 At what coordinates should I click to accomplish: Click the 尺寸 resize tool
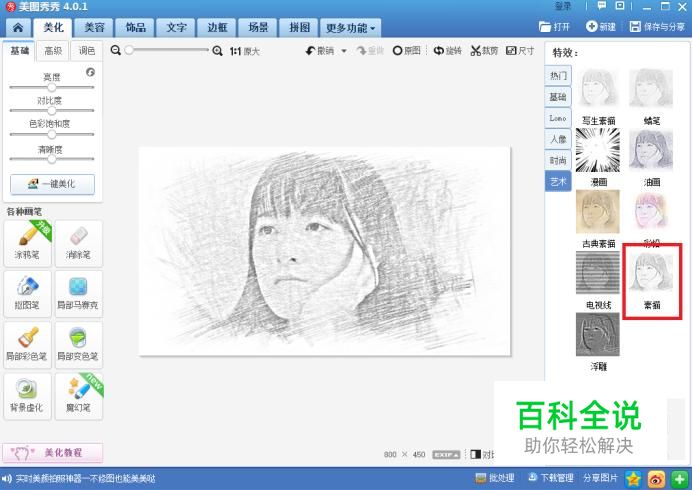520,51
